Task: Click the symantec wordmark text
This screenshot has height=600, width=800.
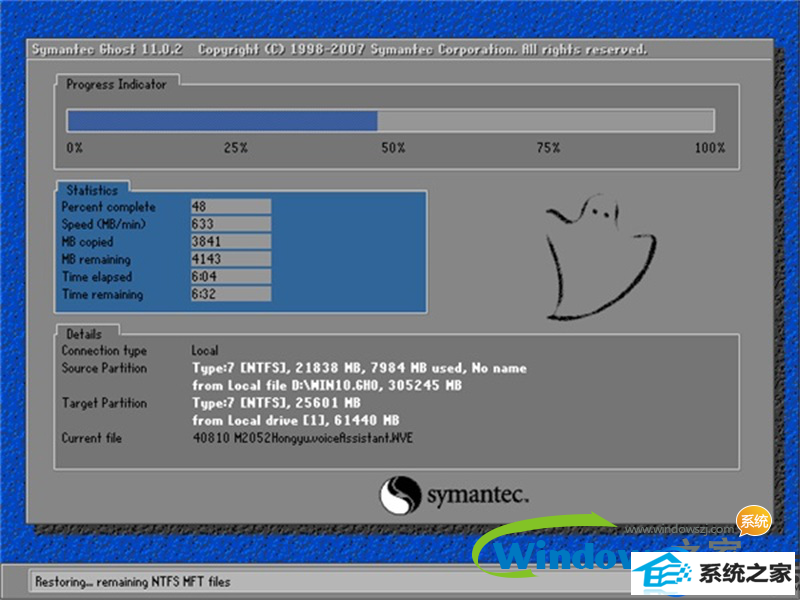Action: click(478, 495)
